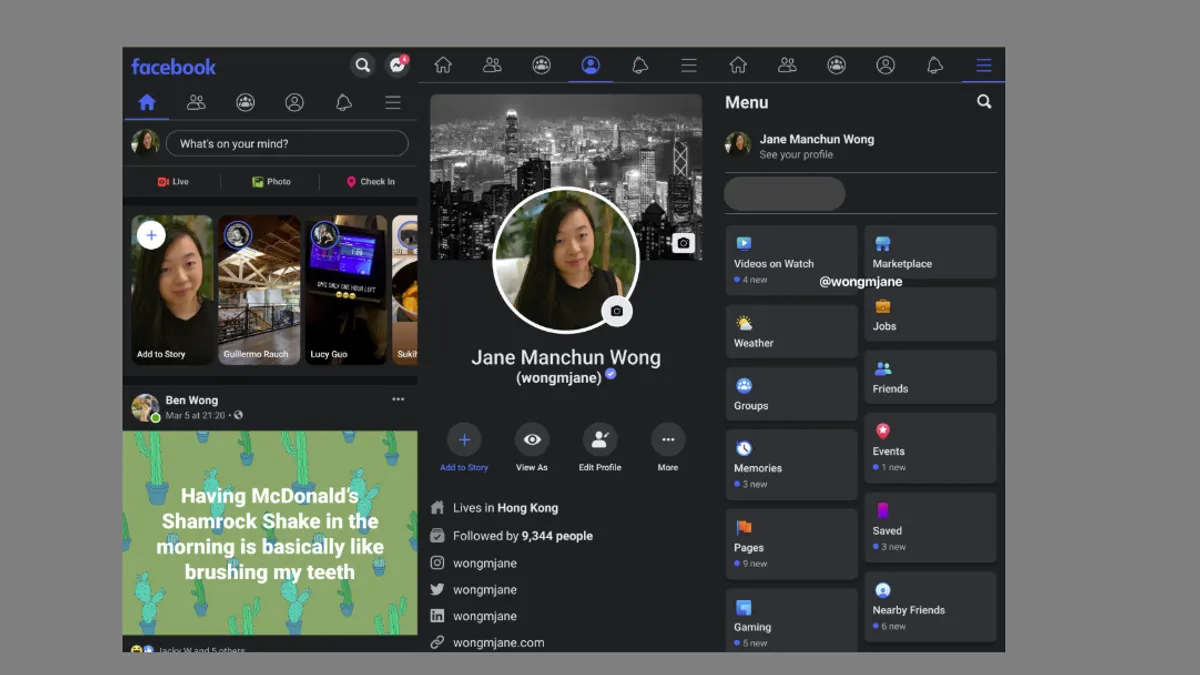Visit wongmjane.com website link

[487, 643]
